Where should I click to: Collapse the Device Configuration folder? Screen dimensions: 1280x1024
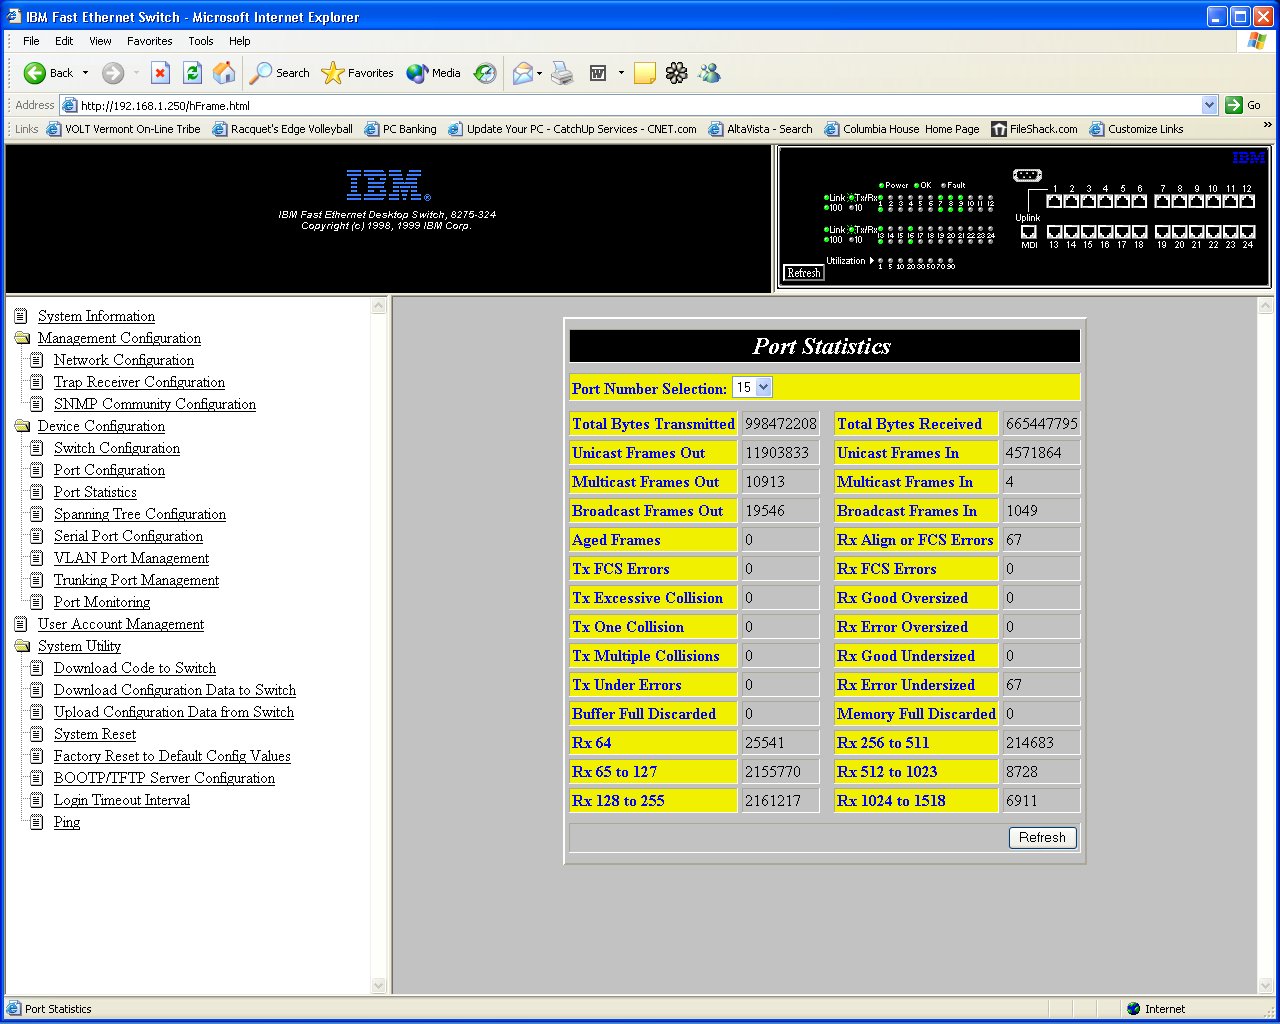pos(22,426)
